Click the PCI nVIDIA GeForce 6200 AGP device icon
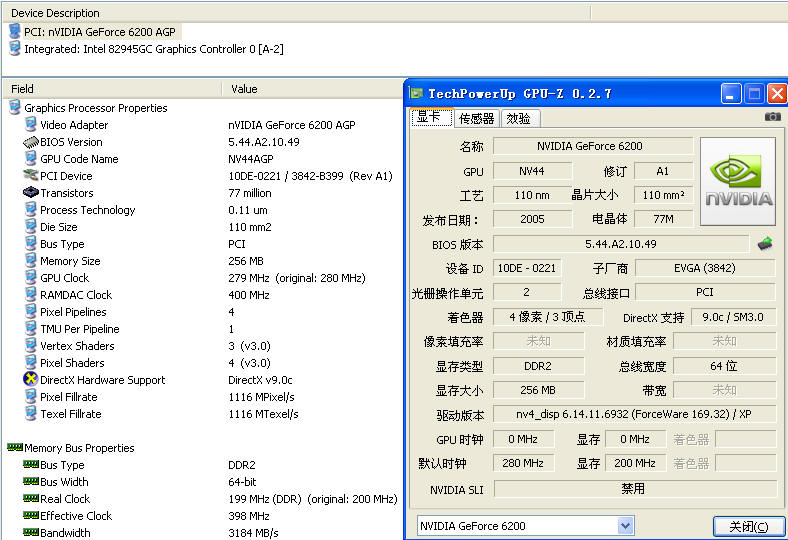Viewport: 788px width, 540px height. (15, 32)
